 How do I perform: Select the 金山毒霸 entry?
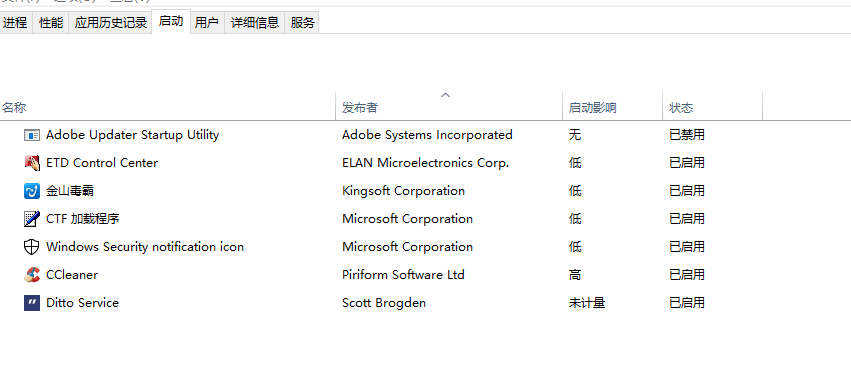(x=71, y=191)
